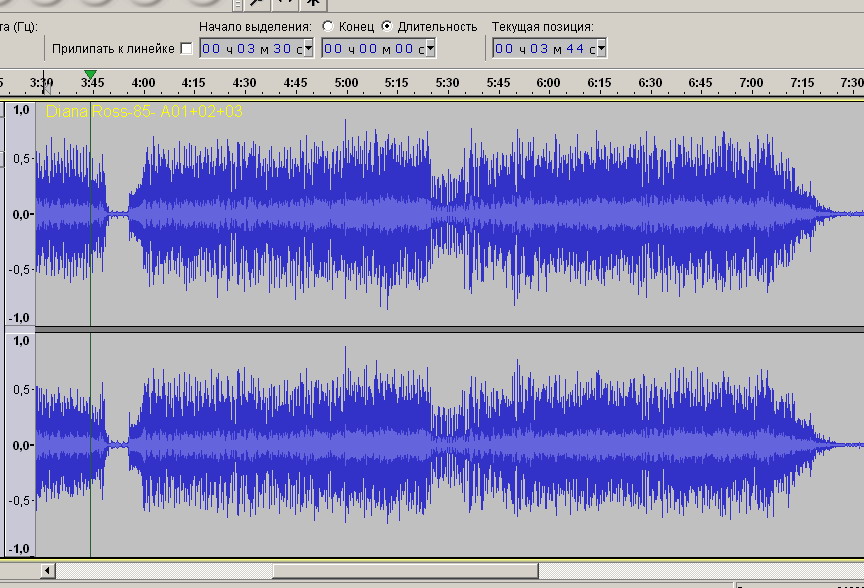Select the "Длительность" radio button
The height and width of the screenshot is (588, 864).
click(x=387, y=26)
